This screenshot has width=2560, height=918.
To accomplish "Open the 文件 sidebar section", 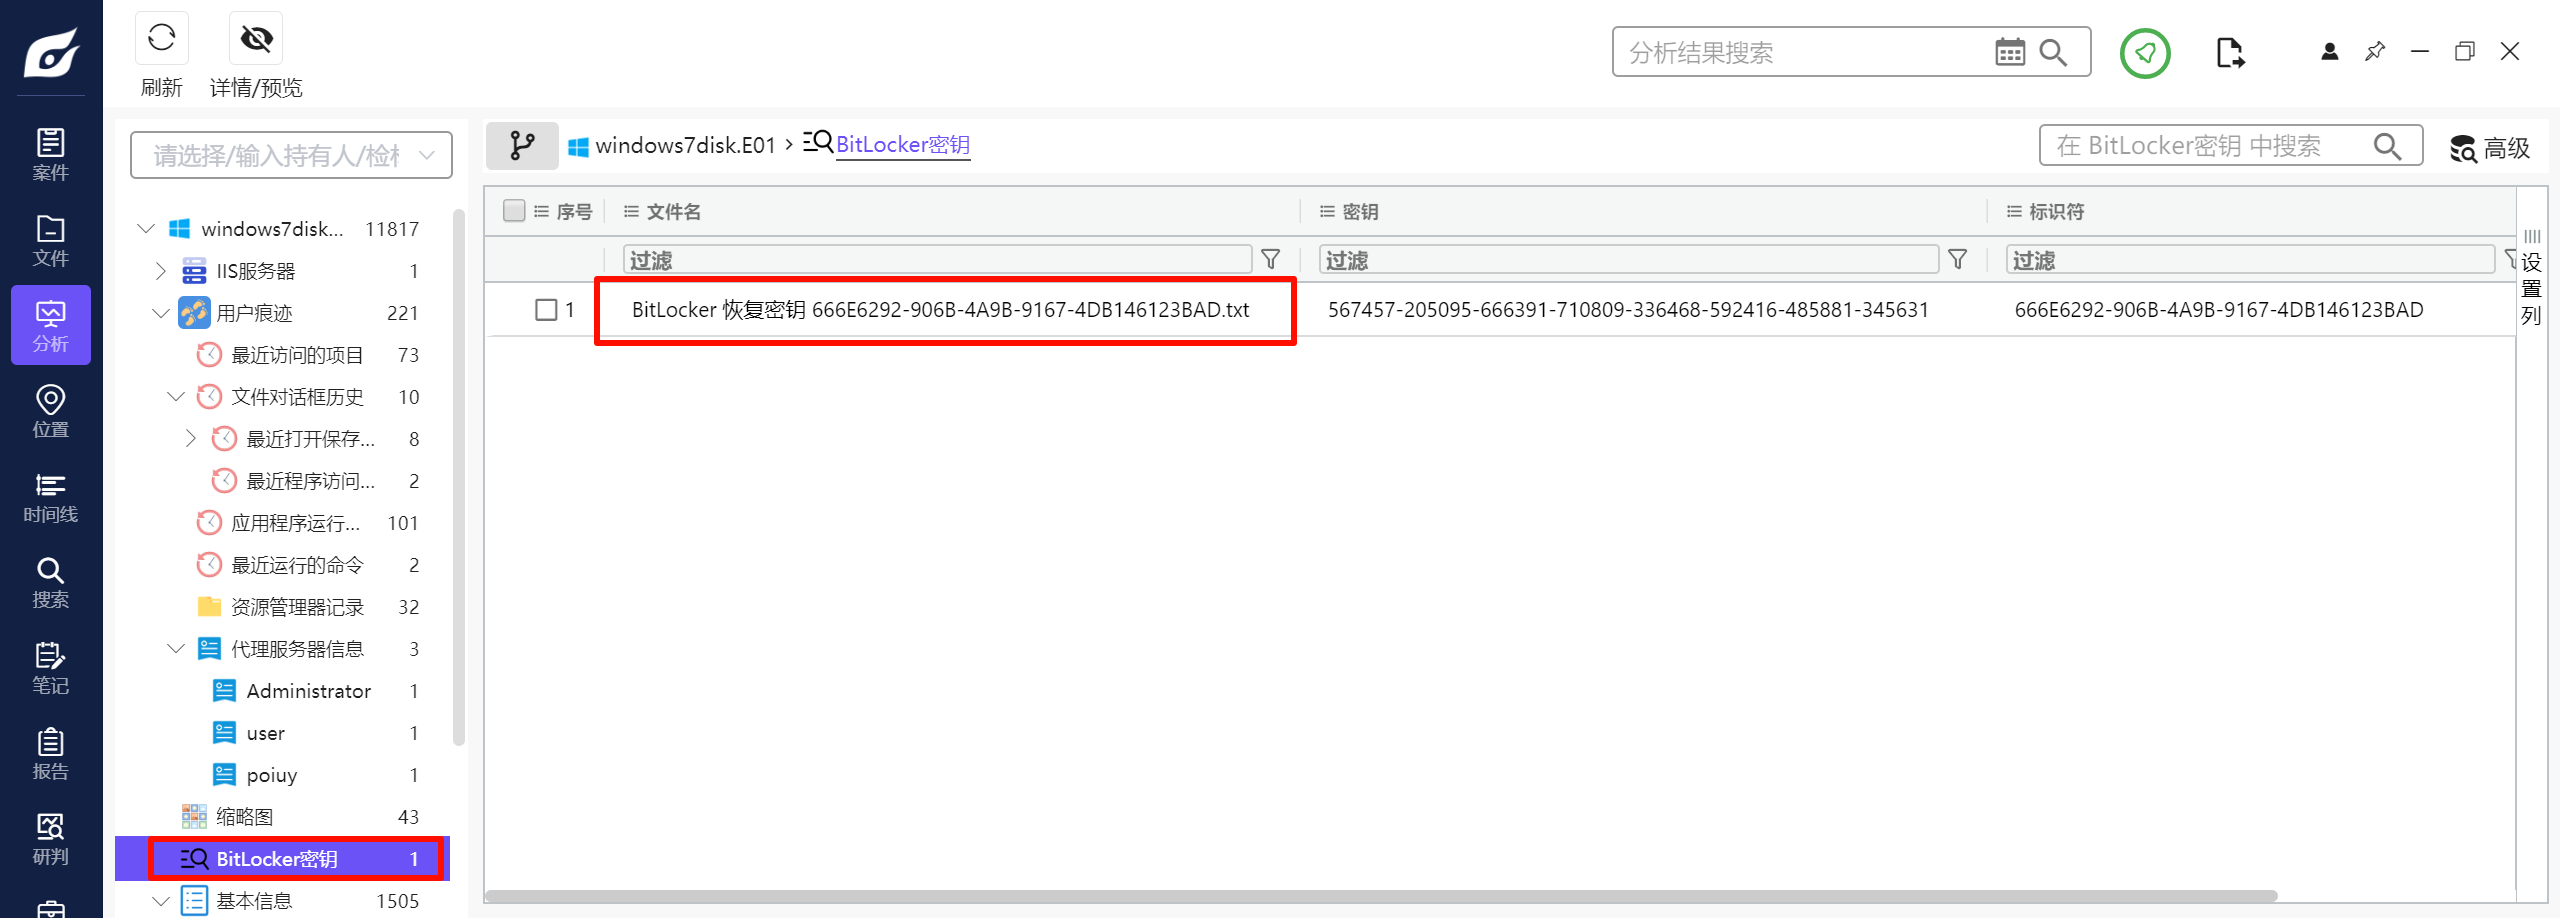I will 51,240.
